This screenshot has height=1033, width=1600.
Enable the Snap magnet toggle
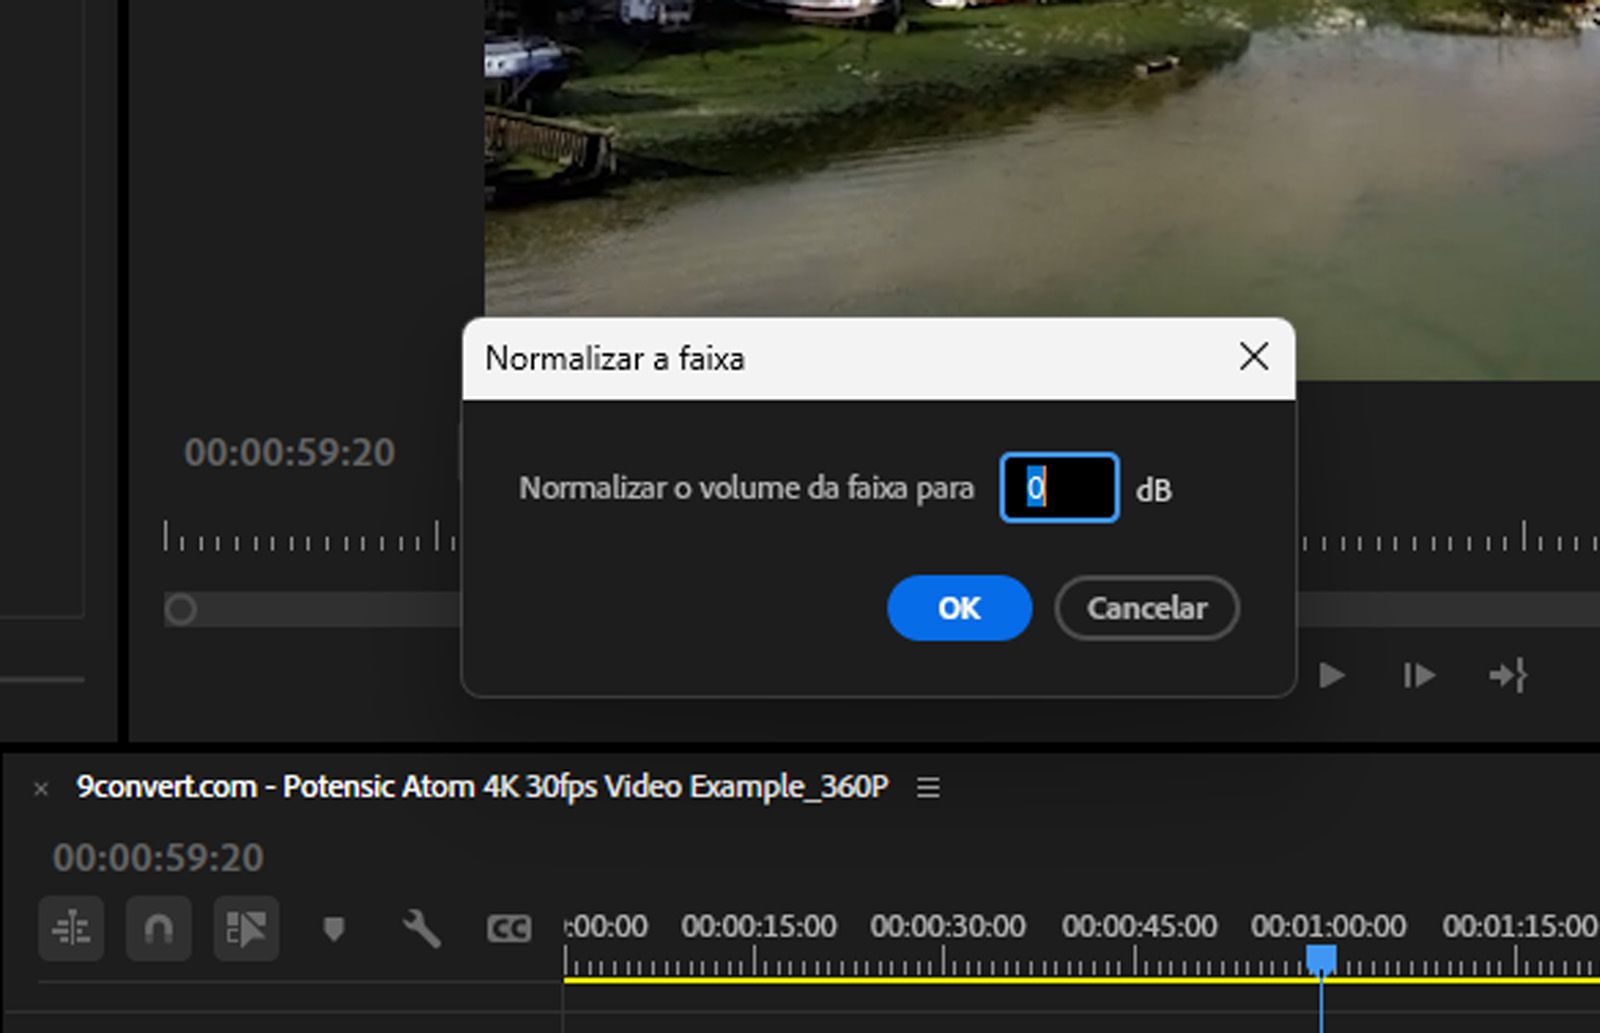158,929
